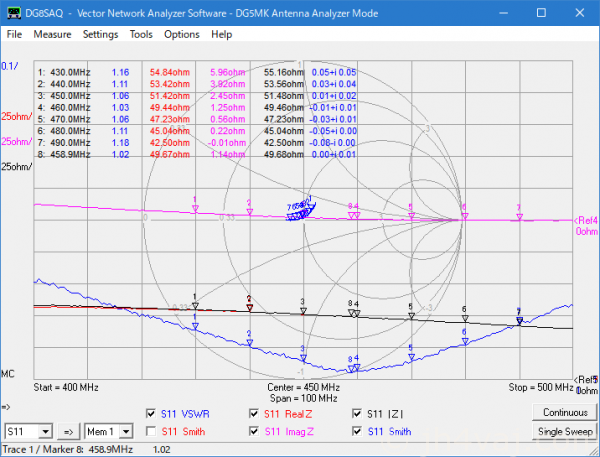
Task: Toggle the S11 |Z| trace checkbox
Action: [357, 413]
